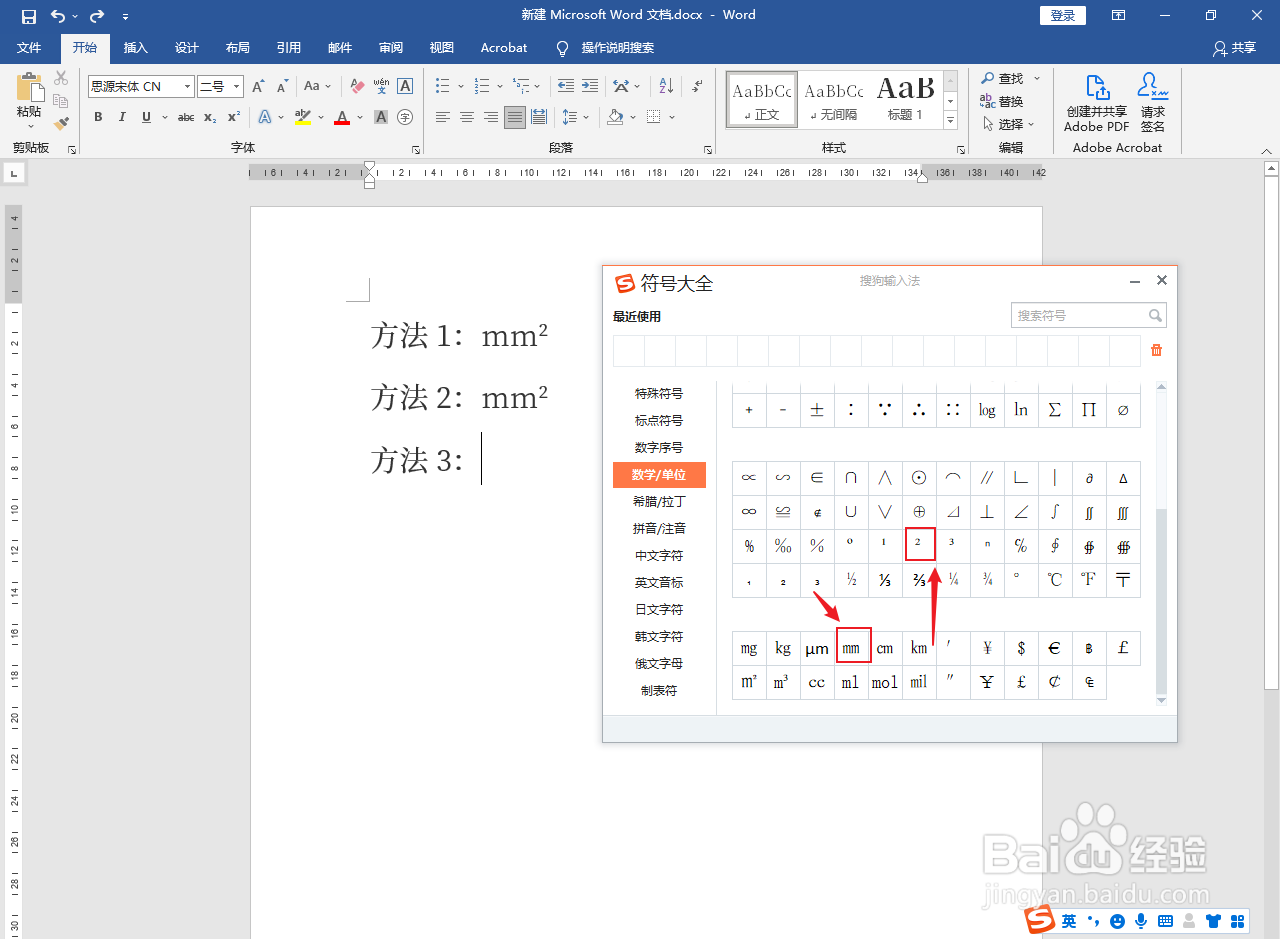Screen dimensions: 1280x939
Task: Toggle subscript formatting
Action: coord(208,117)
